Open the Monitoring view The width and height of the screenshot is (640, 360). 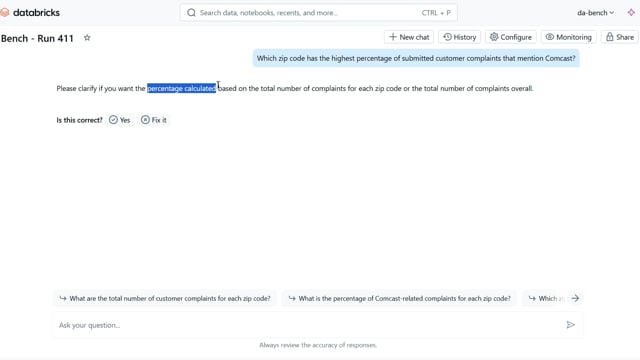pos(569,37)
